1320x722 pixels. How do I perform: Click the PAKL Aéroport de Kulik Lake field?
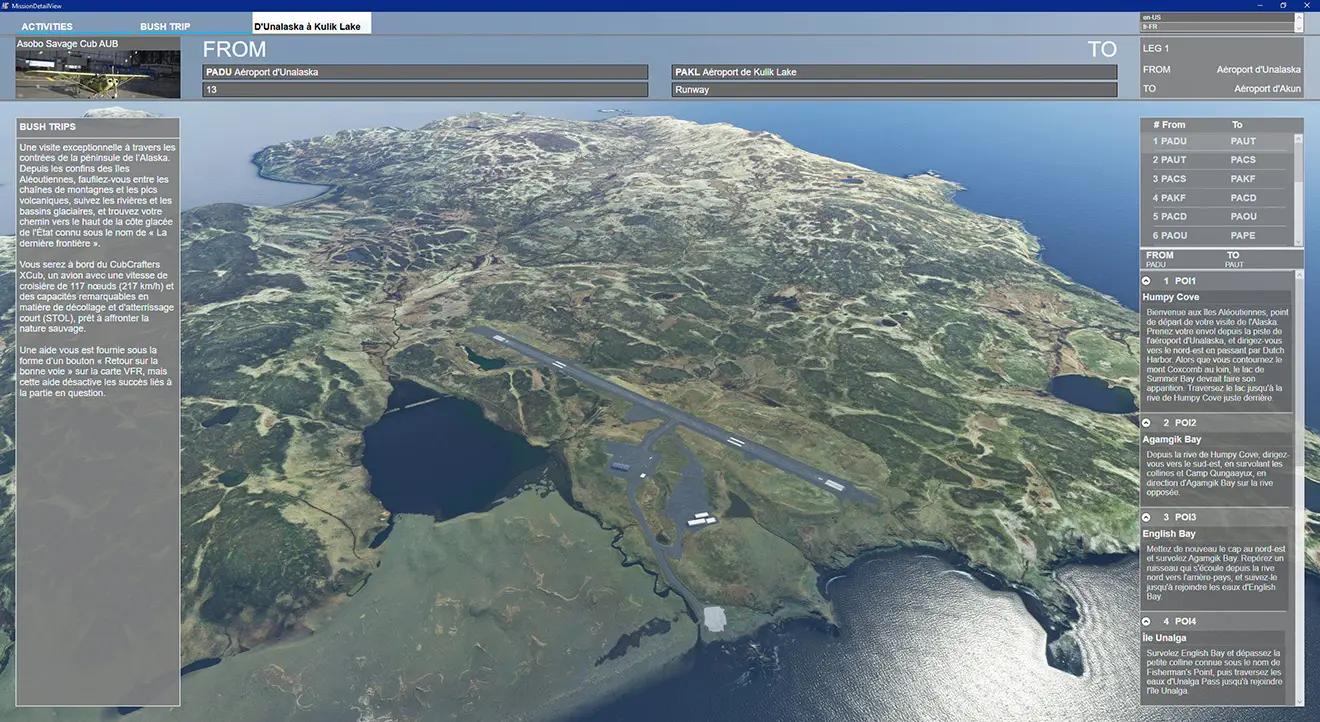pyautogui.click(x=894, y=72)
